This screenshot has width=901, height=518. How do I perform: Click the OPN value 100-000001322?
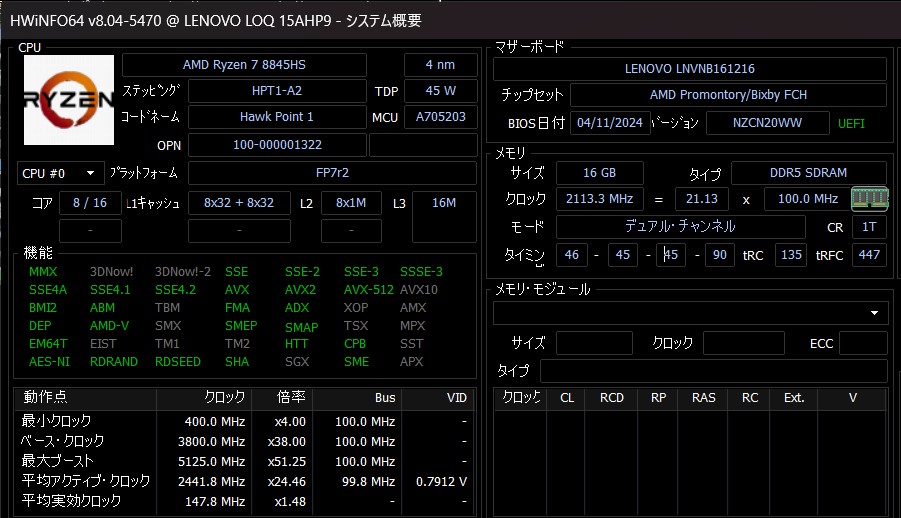(277, 145)
